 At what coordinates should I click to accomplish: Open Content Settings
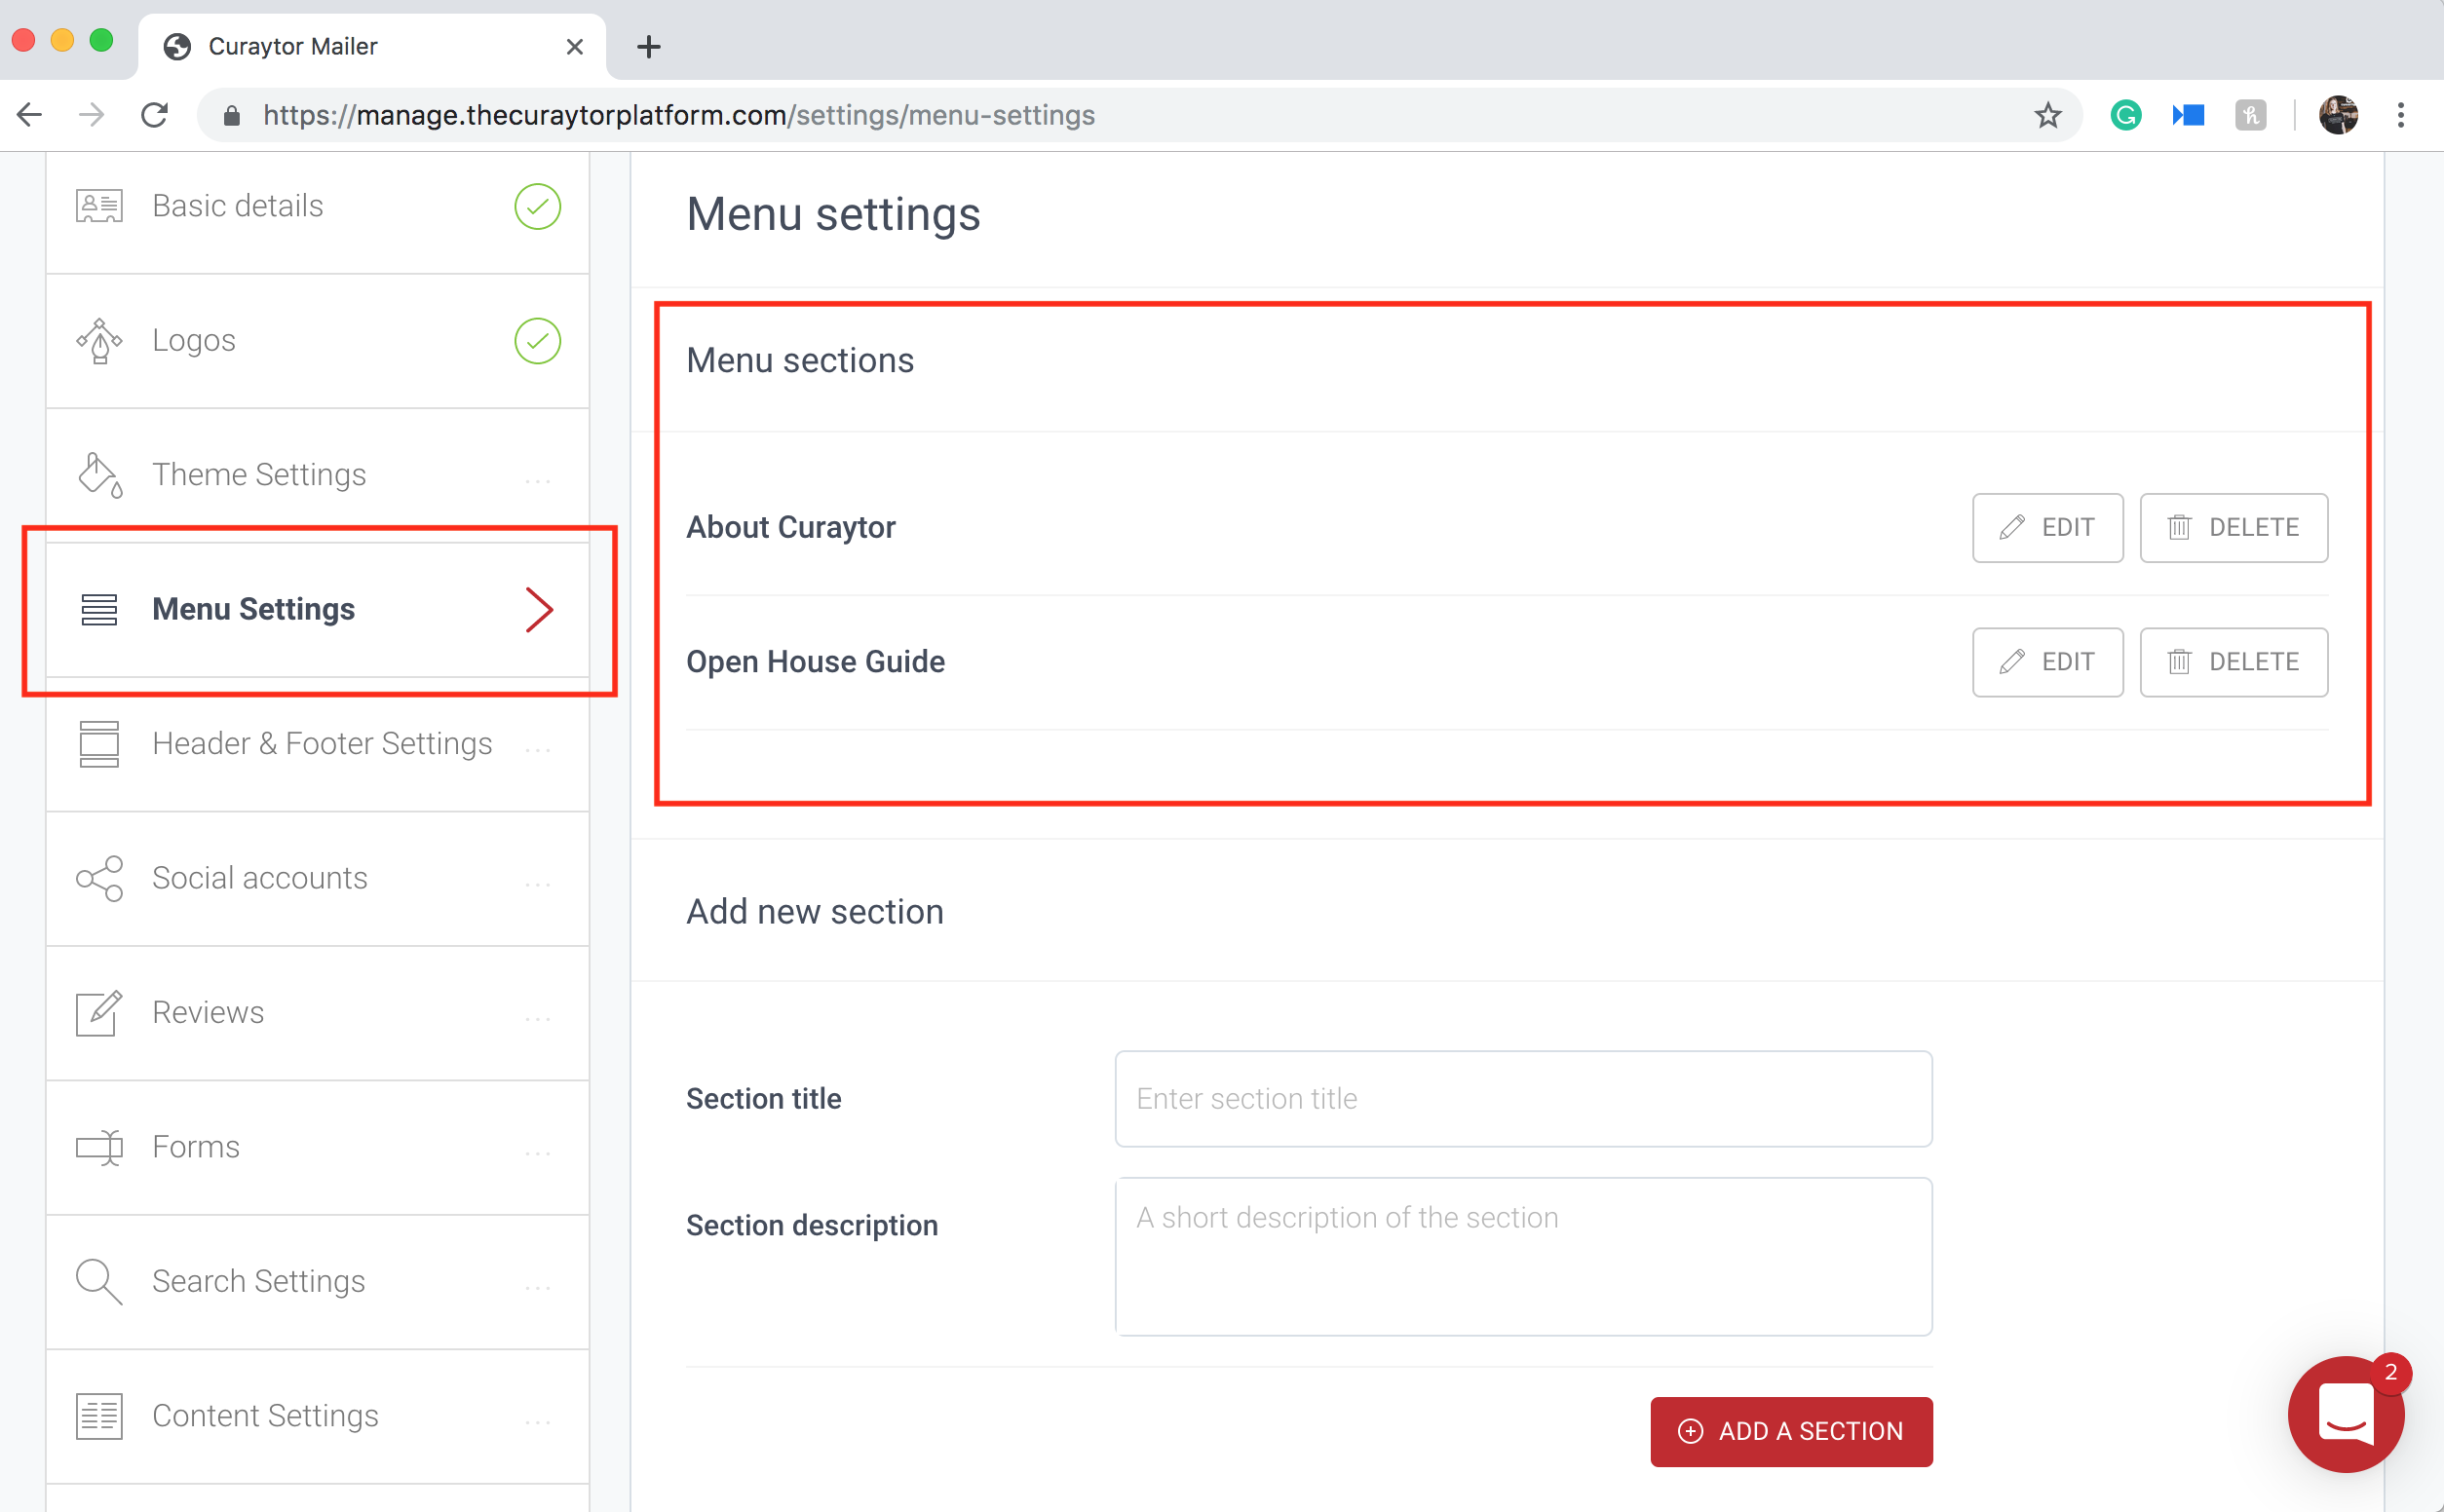[318, 1416]
